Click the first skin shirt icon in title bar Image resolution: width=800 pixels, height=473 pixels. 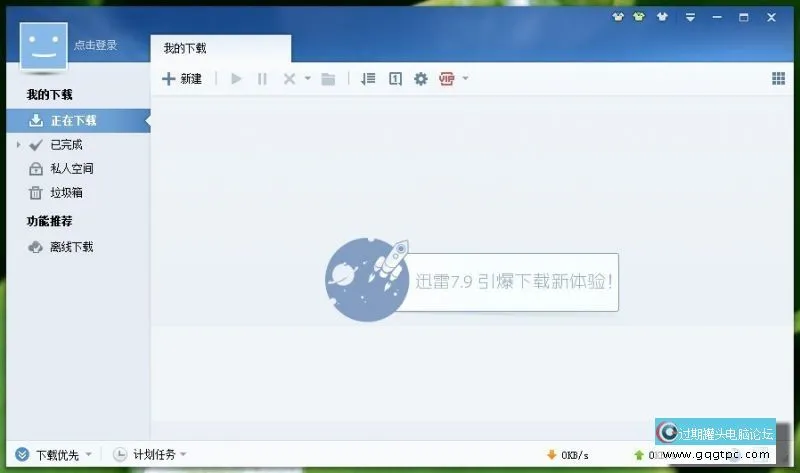click(x=618, y=17)
